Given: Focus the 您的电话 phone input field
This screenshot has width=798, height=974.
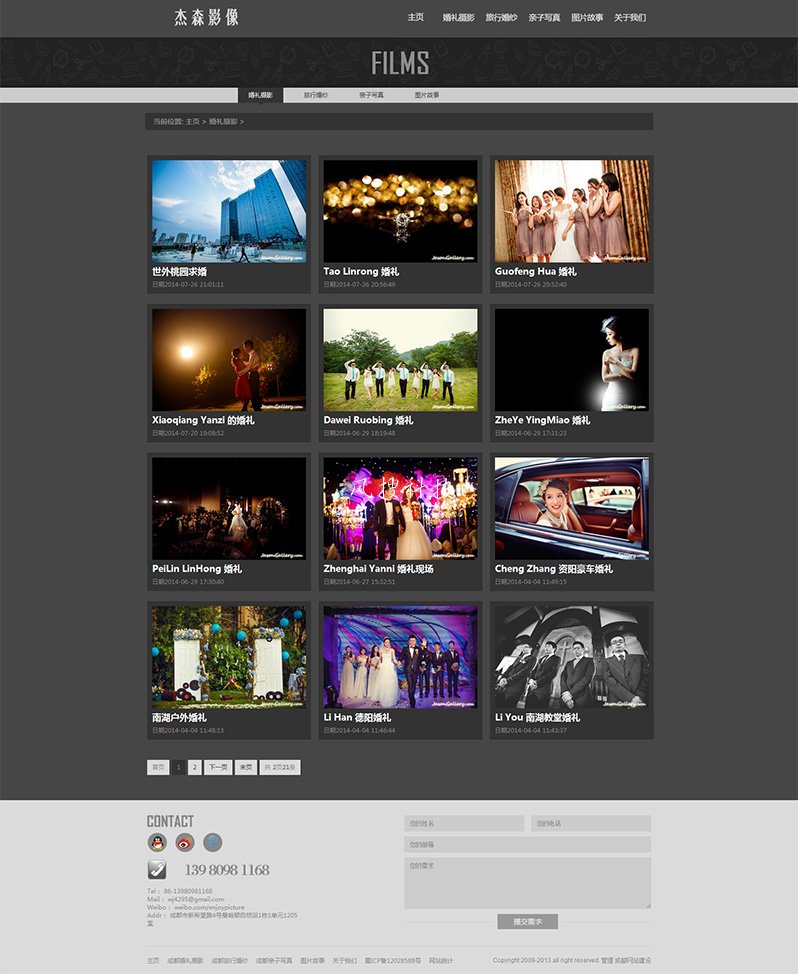Looking at the screenshot, I should pos(591,823).
